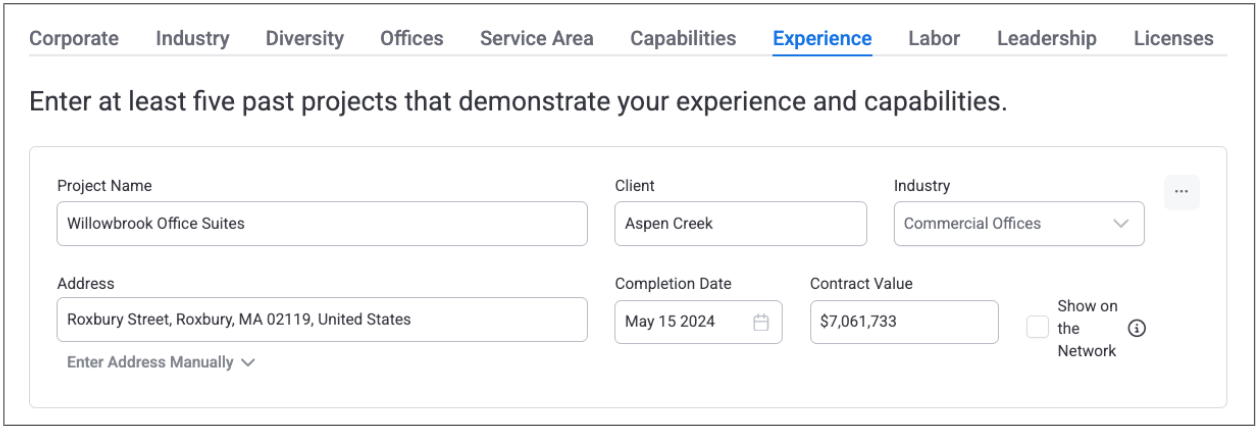
Task: Expand Enter Address Manually
Action: 160,362
